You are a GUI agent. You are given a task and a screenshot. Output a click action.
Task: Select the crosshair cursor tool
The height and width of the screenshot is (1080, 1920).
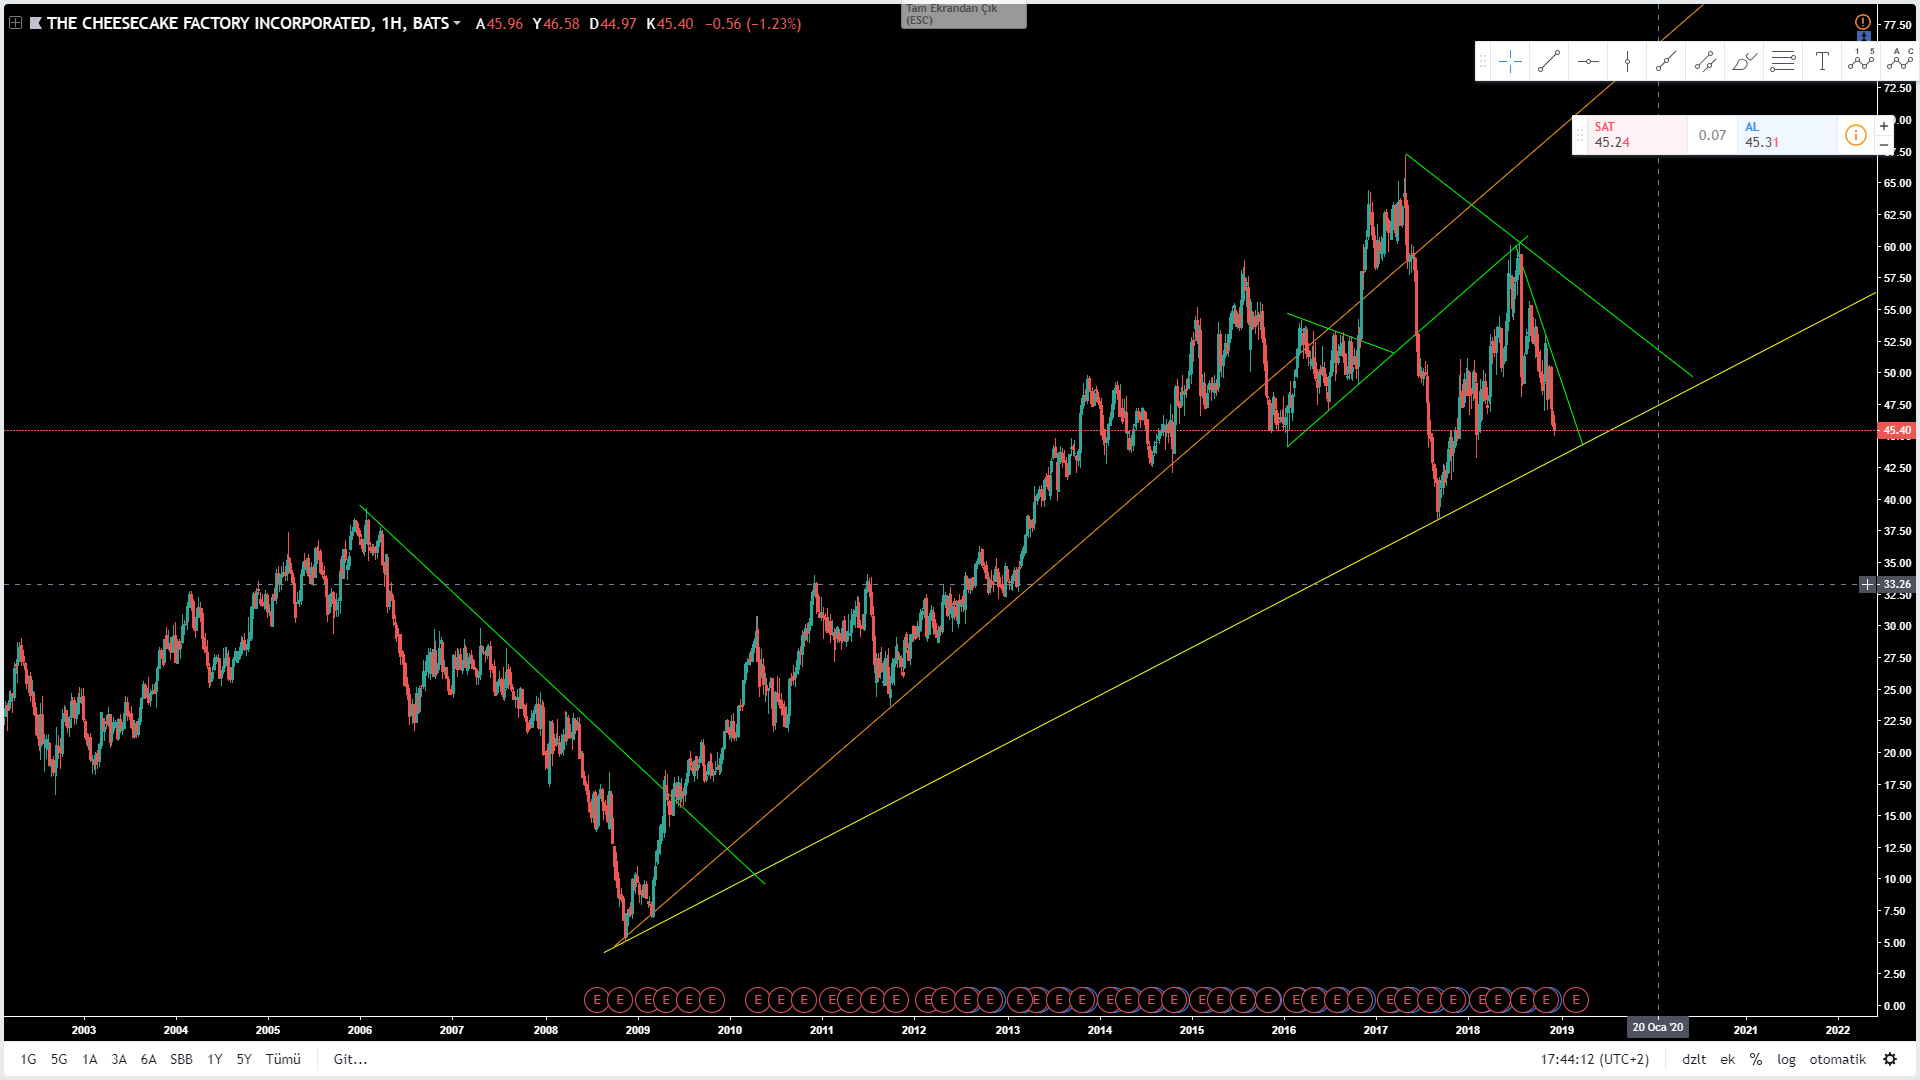pyautogui.click(x=1510, y=62)
